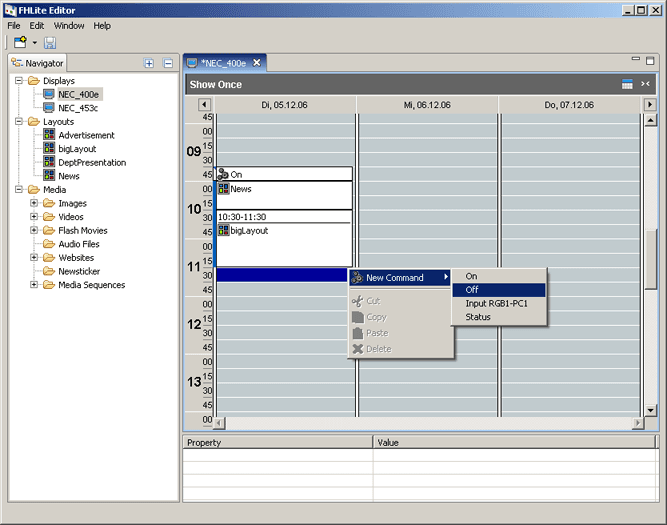This screenshot has width=667, height=525.
Task: Close the NEC_400e editor tab
Action: [x=256, y=63]
